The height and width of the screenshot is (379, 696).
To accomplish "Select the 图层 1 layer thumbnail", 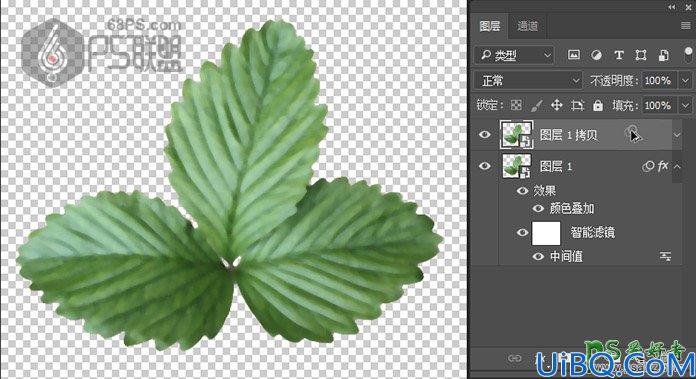I will coord(517,166).
